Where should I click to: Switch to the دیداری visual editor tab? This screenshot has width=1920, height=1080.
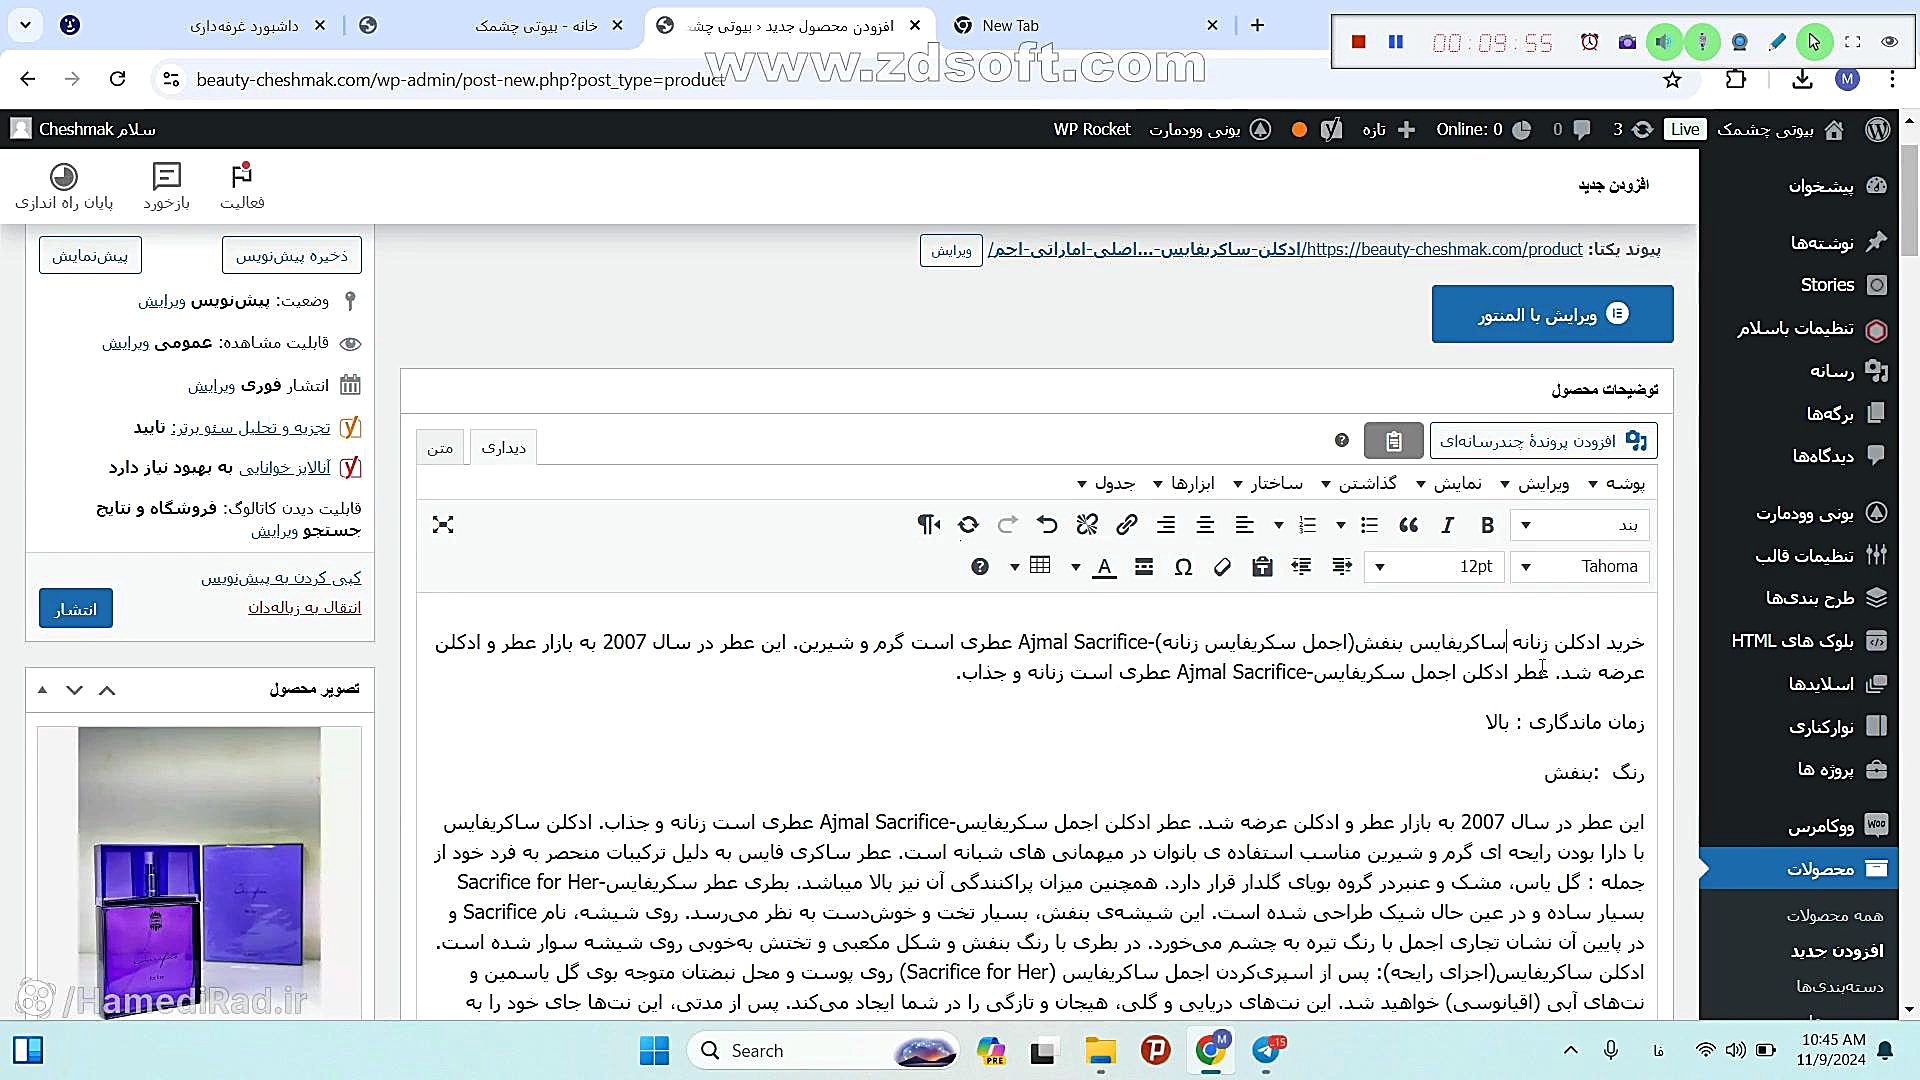tap(503, 448)
